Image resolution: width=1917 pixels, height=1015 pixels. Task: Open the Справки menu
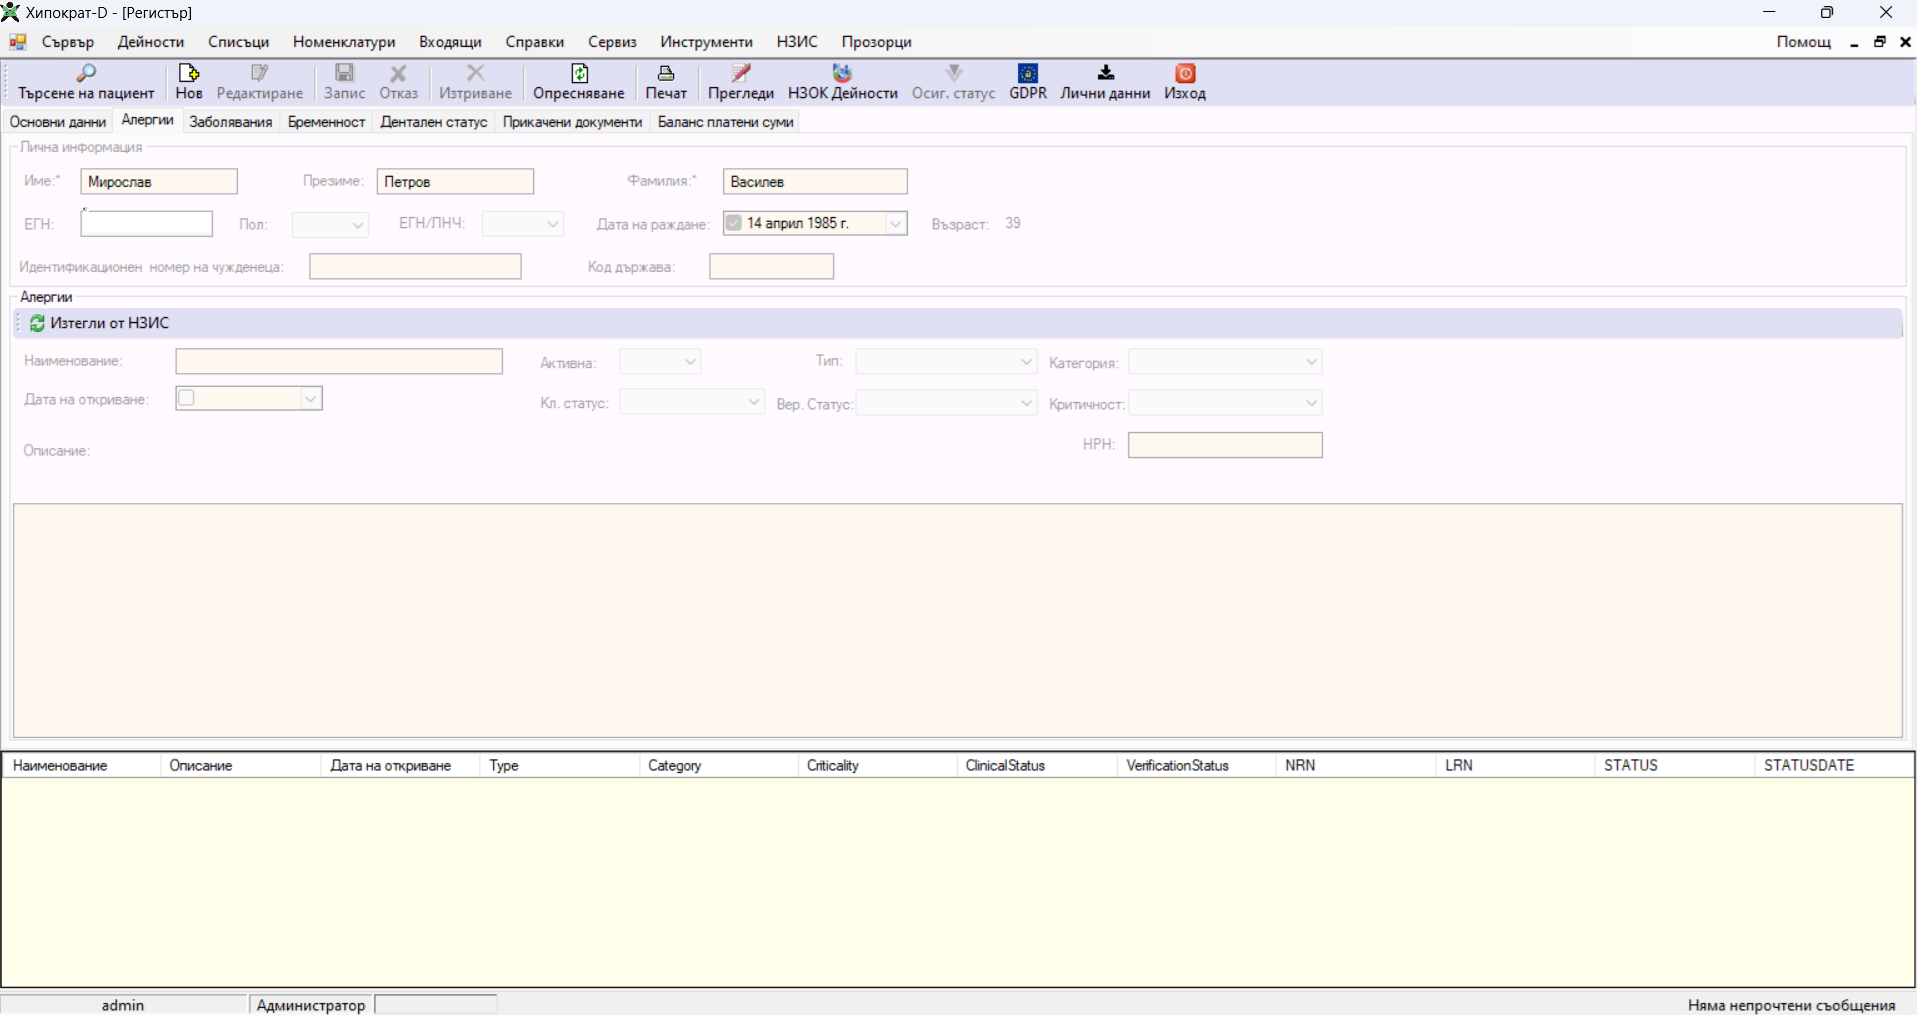[535, 42]
